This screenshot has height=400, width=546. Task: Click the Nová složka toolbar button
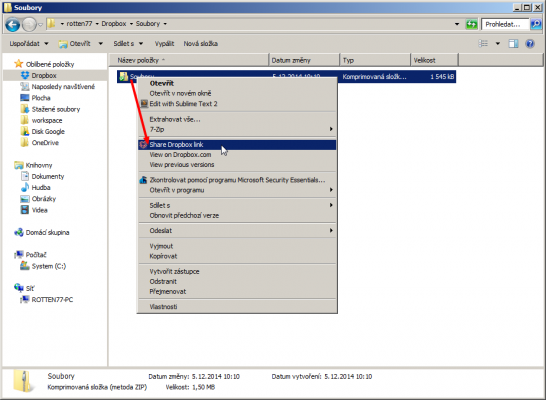[x=201, y=44]
